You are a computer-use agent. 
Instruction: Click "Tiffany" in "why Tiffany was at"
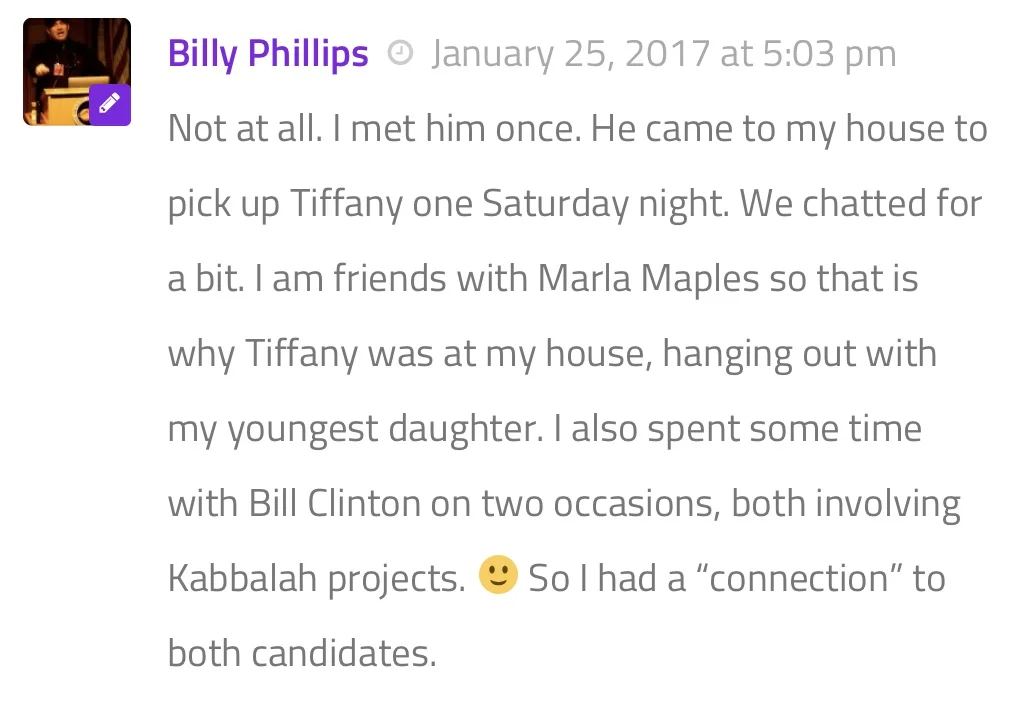[x=301, y=354]
